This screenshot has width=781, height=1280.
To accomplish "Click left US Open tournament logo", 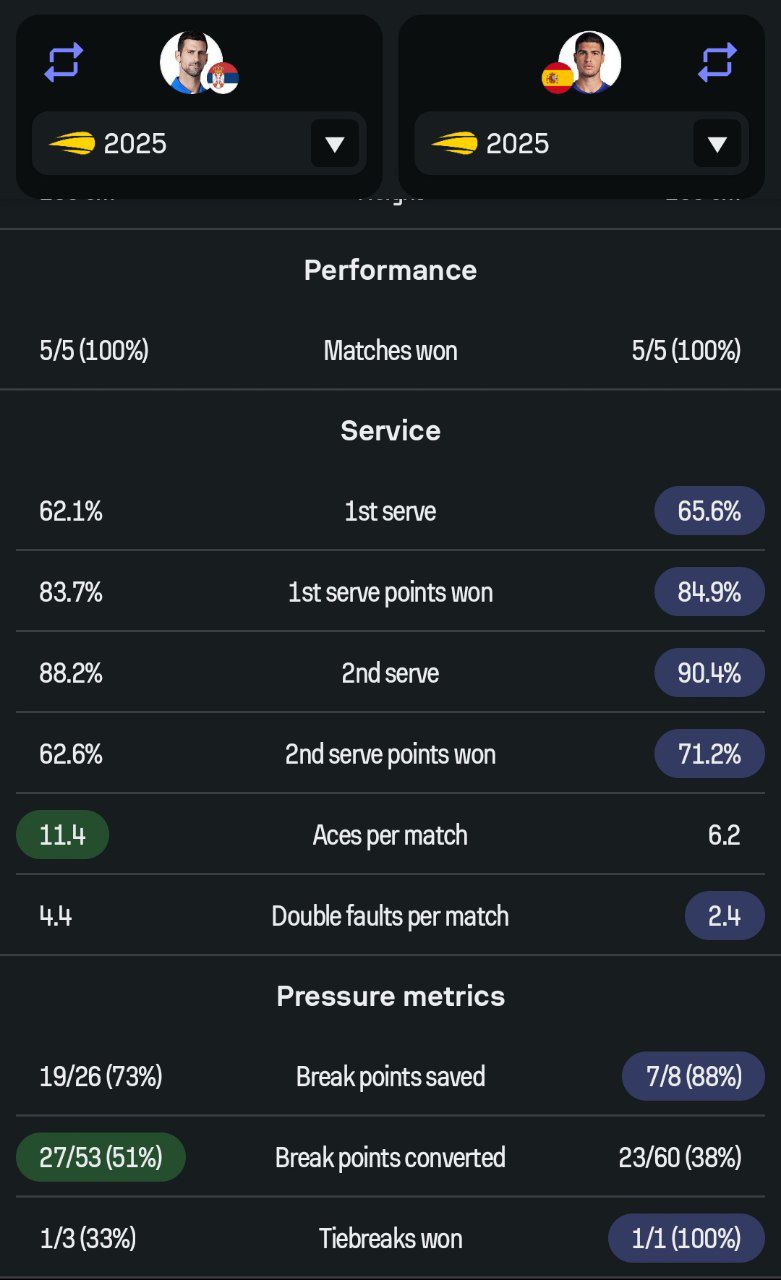I will (x=72, y=143).
